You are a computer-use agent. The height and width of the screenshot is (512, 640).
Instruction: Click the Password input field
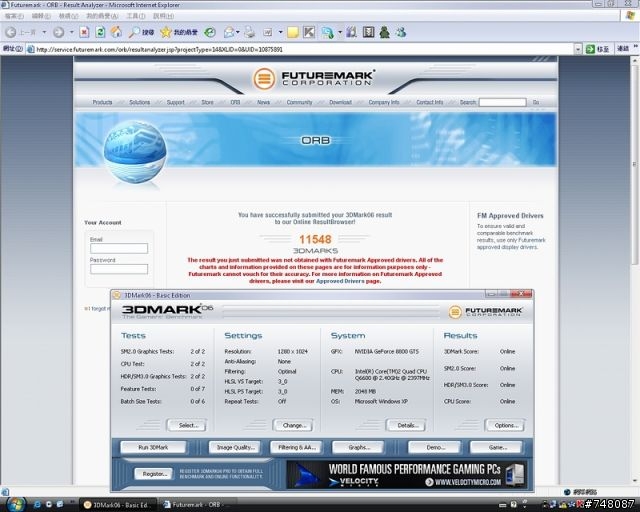pyautogui.click(x=119, y=269)
